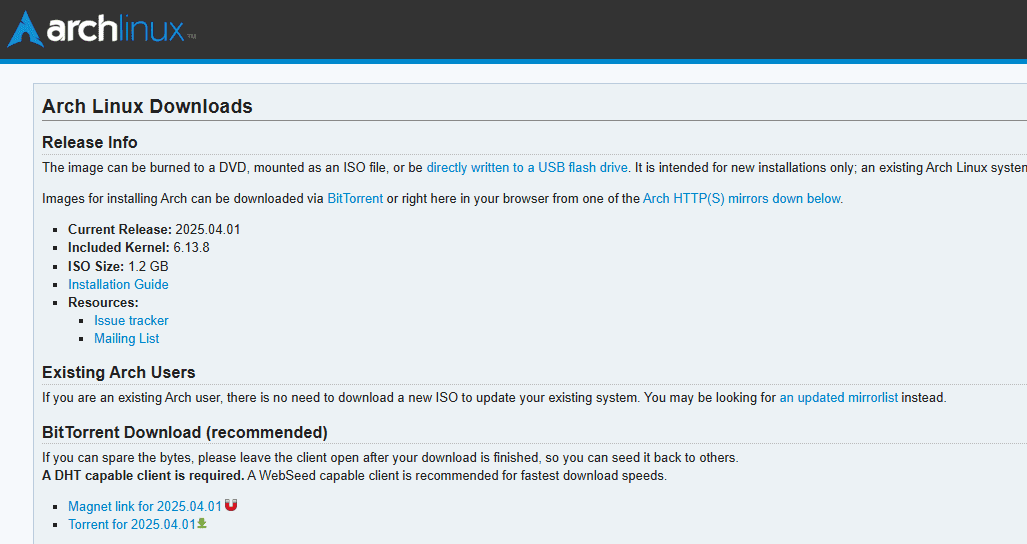Open the Installation Guide link
The width and height of the screenshot is (1027, 544).
tap(118, 284)
